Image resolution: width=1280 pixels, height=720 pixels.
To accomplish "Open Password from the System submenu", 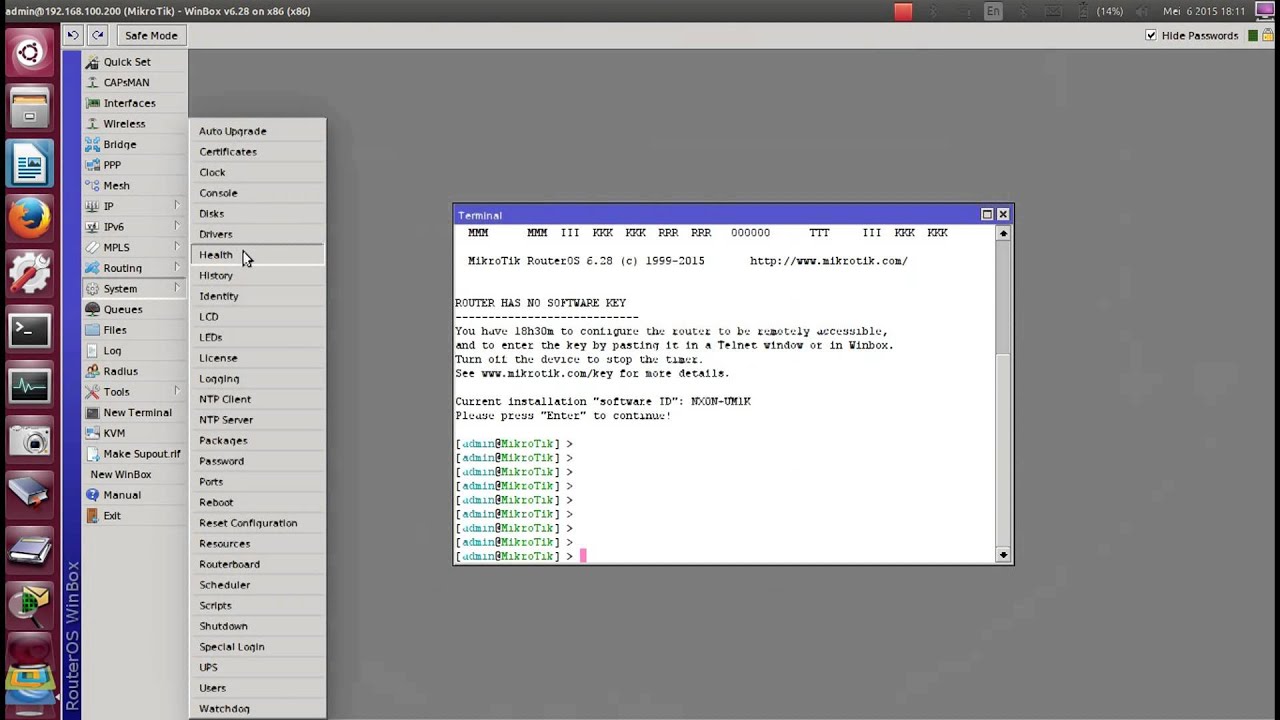I will (x=258, y=461).
